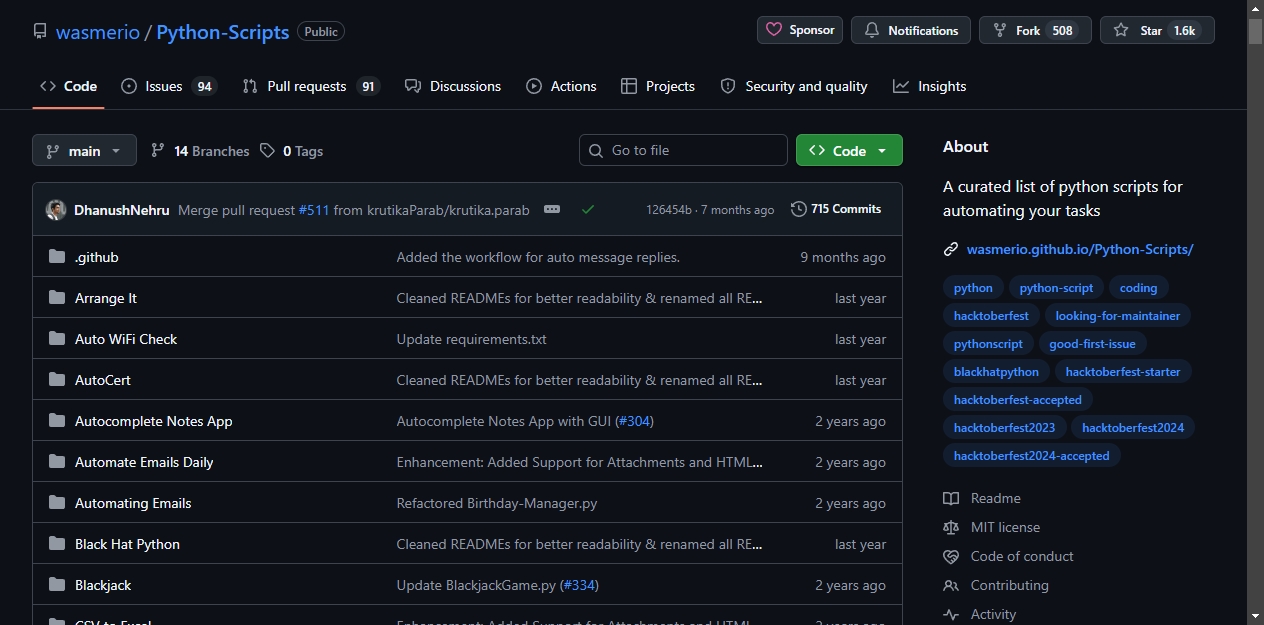The width and height of the screenshot is (1264, 625).
Task: Click the folder icon beside Blackjack
Action: pos(57,585)
